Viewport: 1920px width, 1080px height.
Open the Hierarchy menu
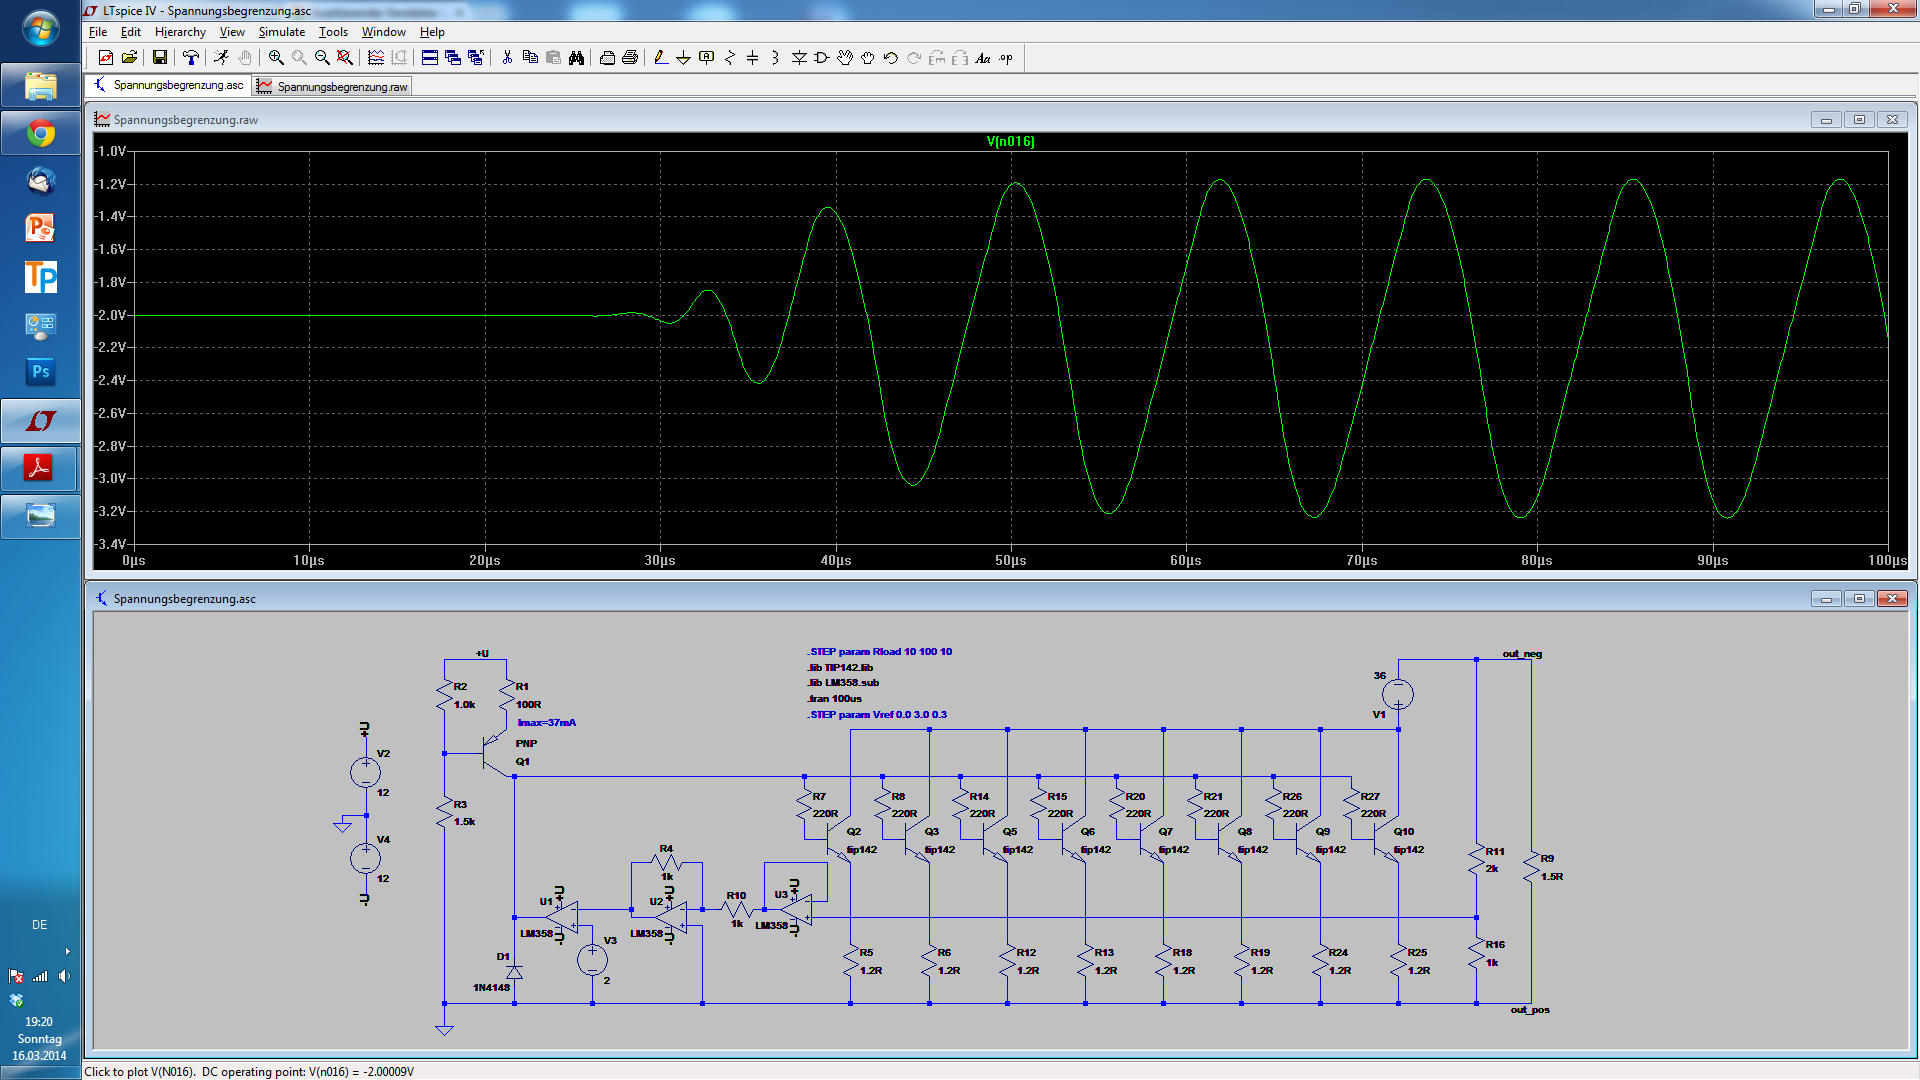(x=180, y=32)
